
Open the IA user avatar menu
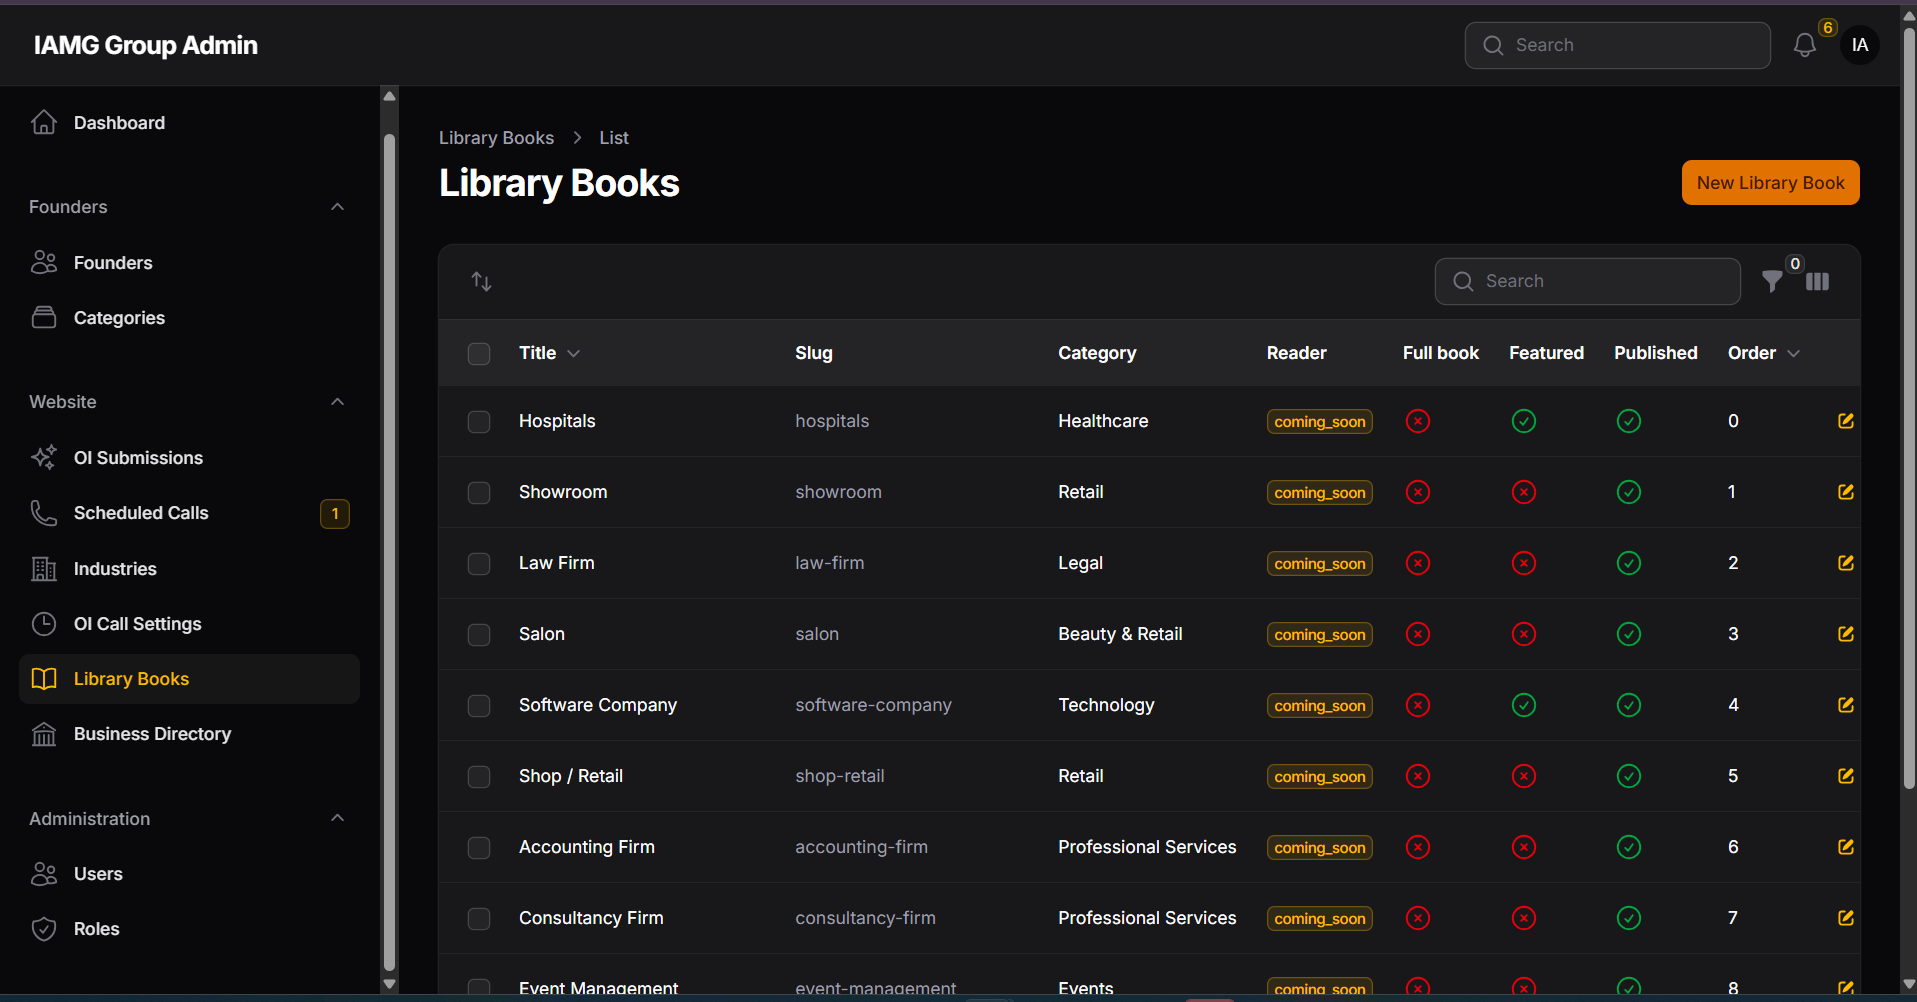[1859, 45]
